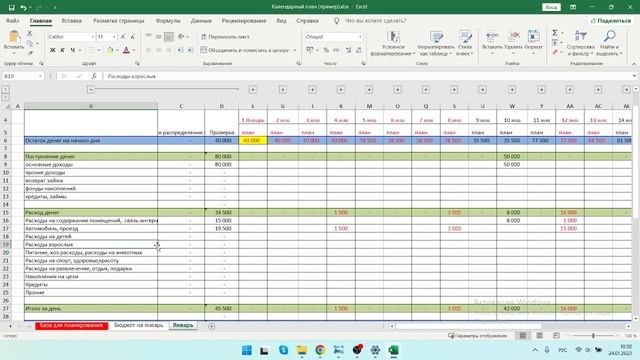The image size is (640, 360).
Task: Switch to Normal view in status bar
Action: pyautogui.click(x=522, y=336)
